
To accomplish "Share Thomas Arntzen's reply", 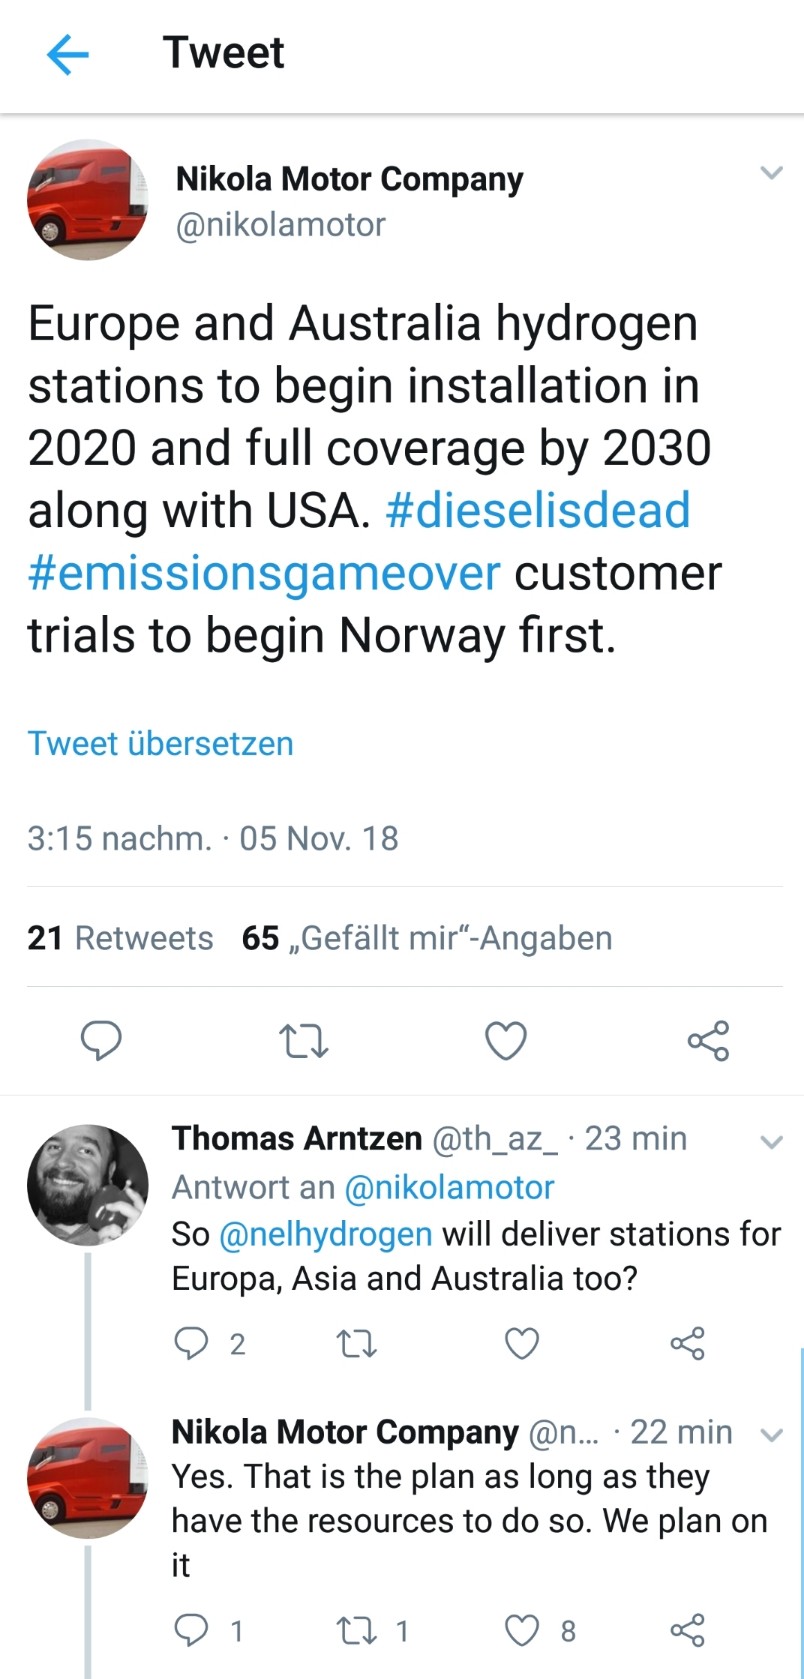I will pos(687,1343).
